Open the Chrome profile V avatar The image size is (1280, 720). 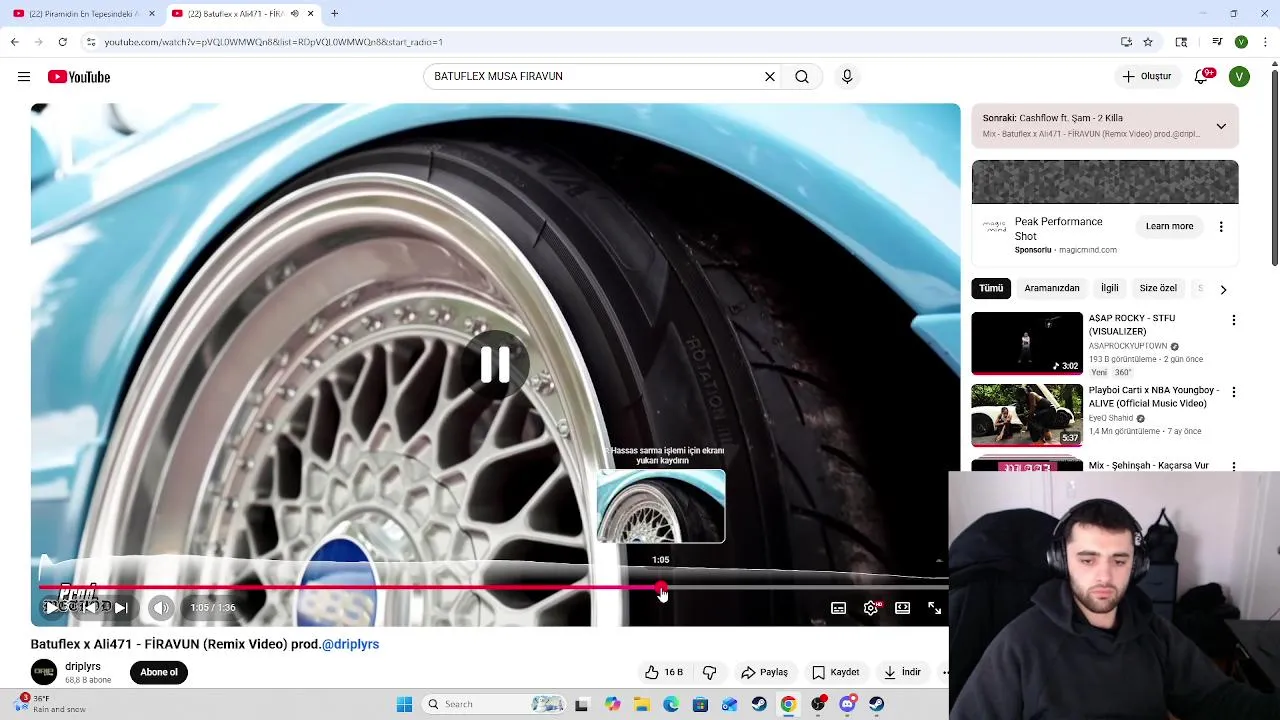click(1241, 42)
